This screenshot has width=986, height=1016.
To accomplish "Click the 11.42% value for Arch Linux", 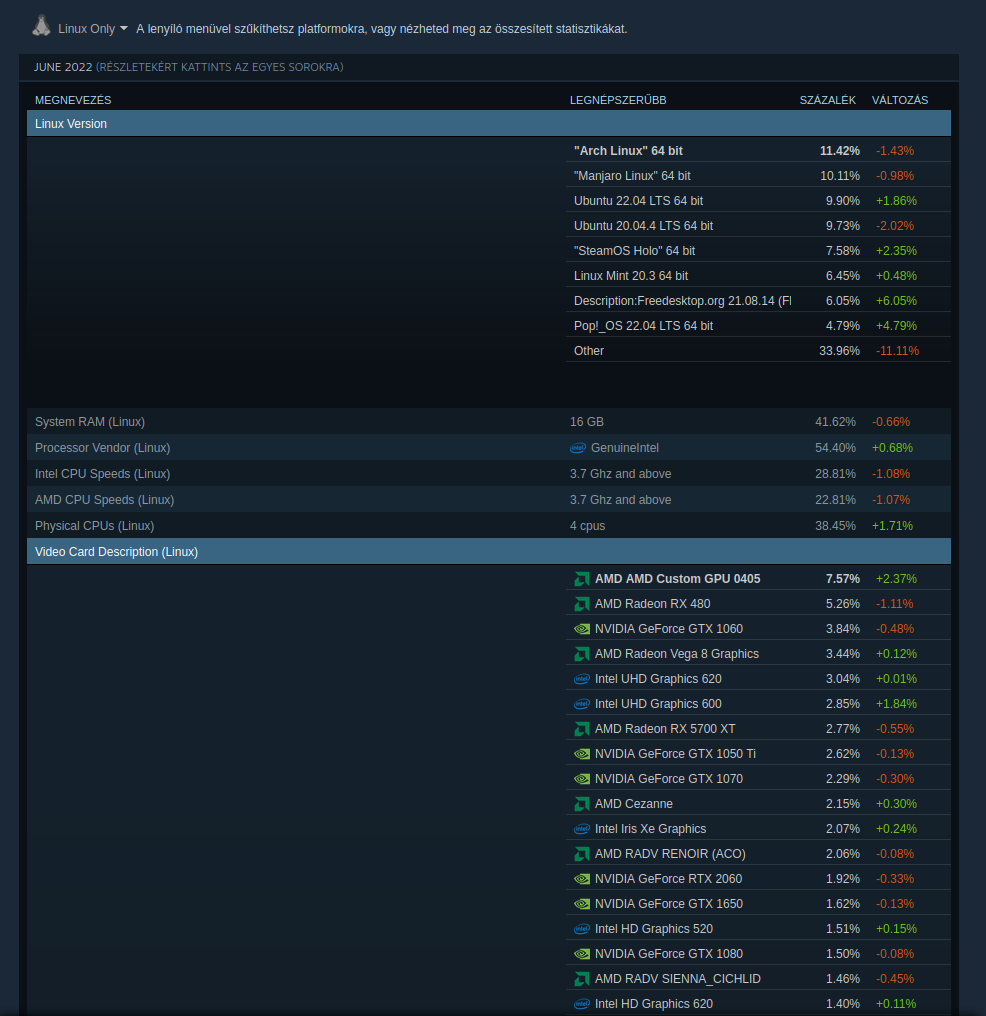I will coord(840,150).
